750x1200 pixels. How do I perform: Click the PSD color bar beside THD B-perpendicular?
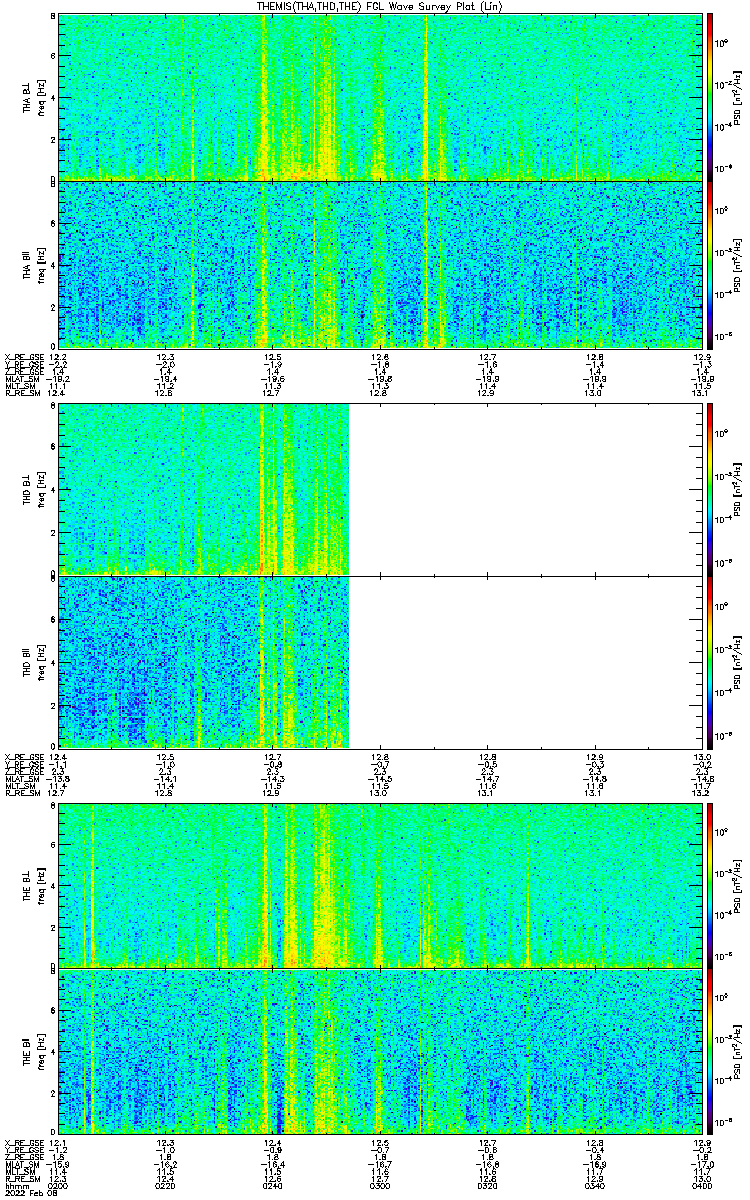pos(710,490)
